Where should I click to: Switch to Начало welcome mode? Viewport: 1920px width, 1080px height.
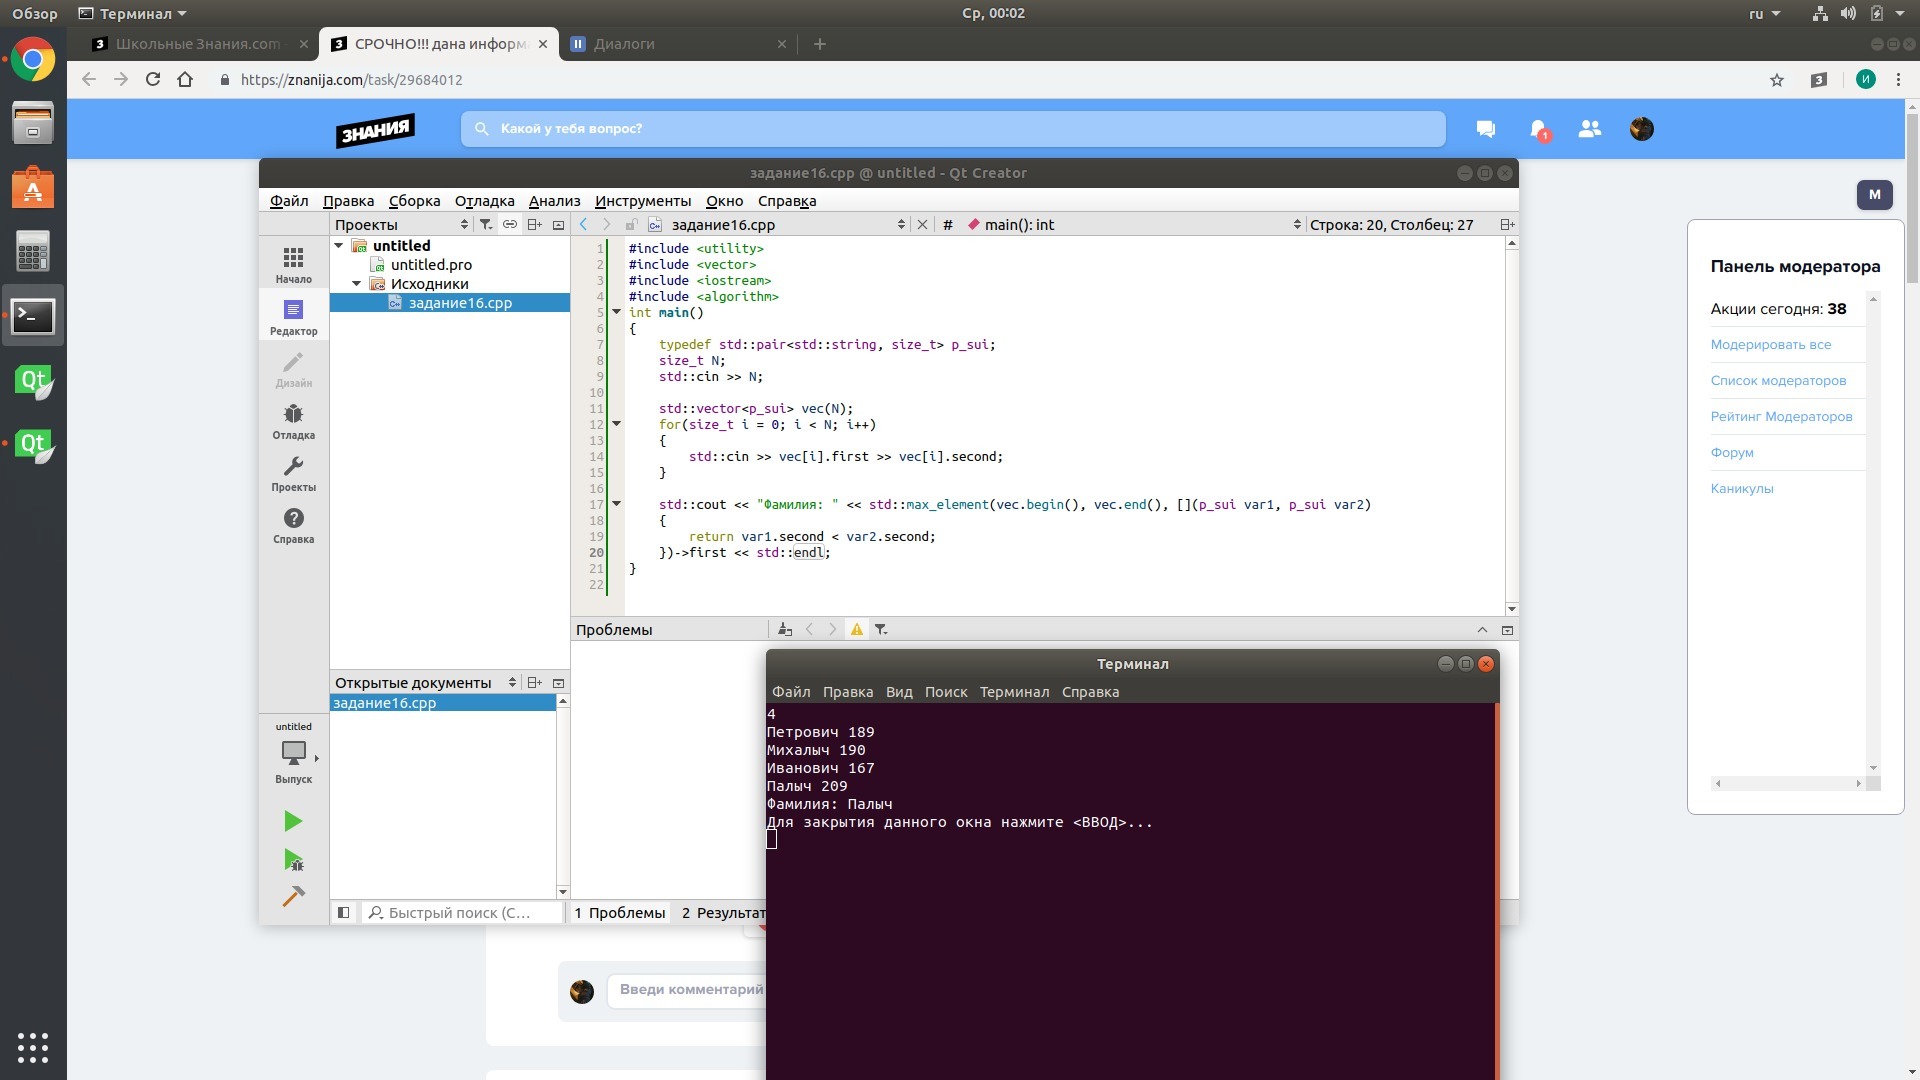click(293, 265)
